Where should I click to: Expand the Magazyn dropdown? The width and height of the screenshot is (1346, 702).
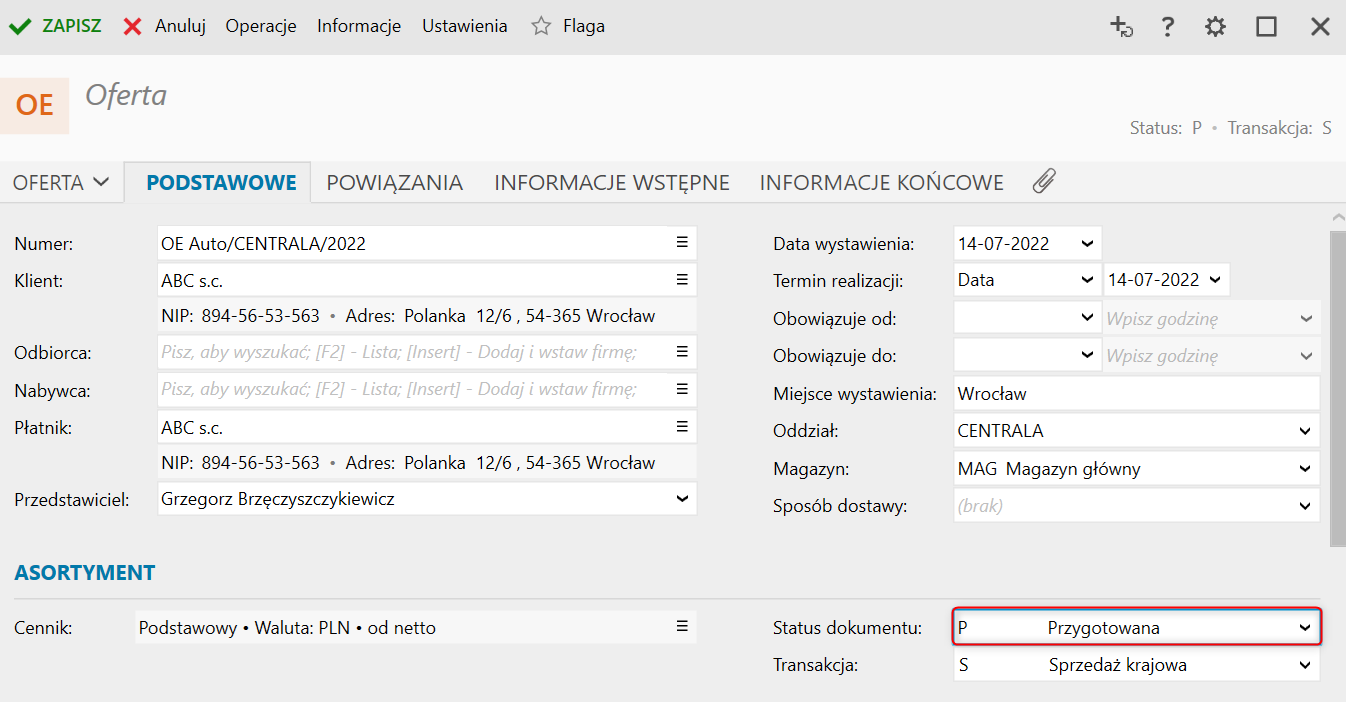tap(1304, 468)
